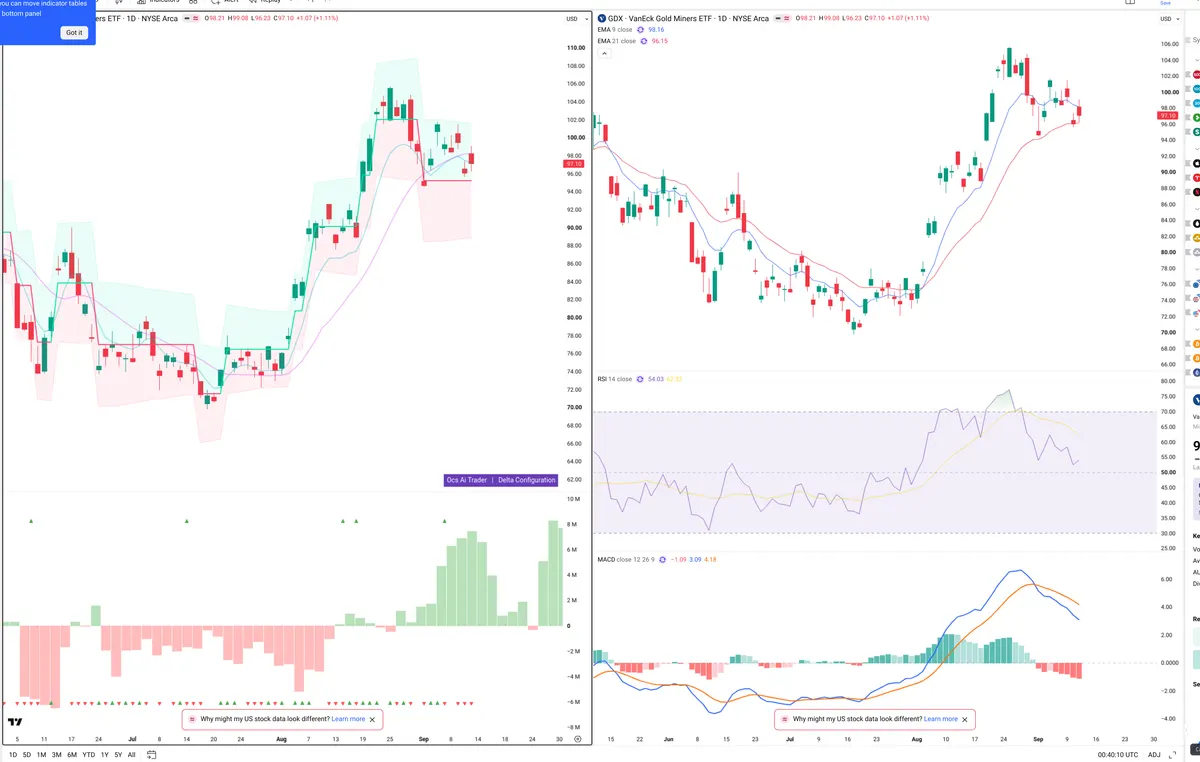The image size is (1200, 762).
Task: Click the 97.10 price label on left chart
Action: (572, 163)
